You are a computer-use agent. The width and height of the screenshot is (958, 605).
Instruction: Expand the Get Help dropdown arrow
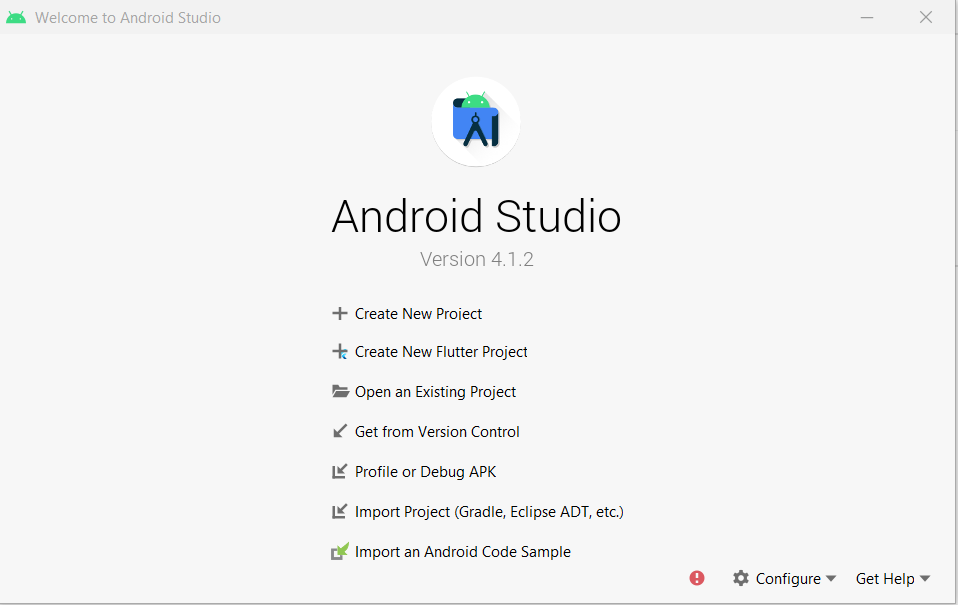click(925, 579)
